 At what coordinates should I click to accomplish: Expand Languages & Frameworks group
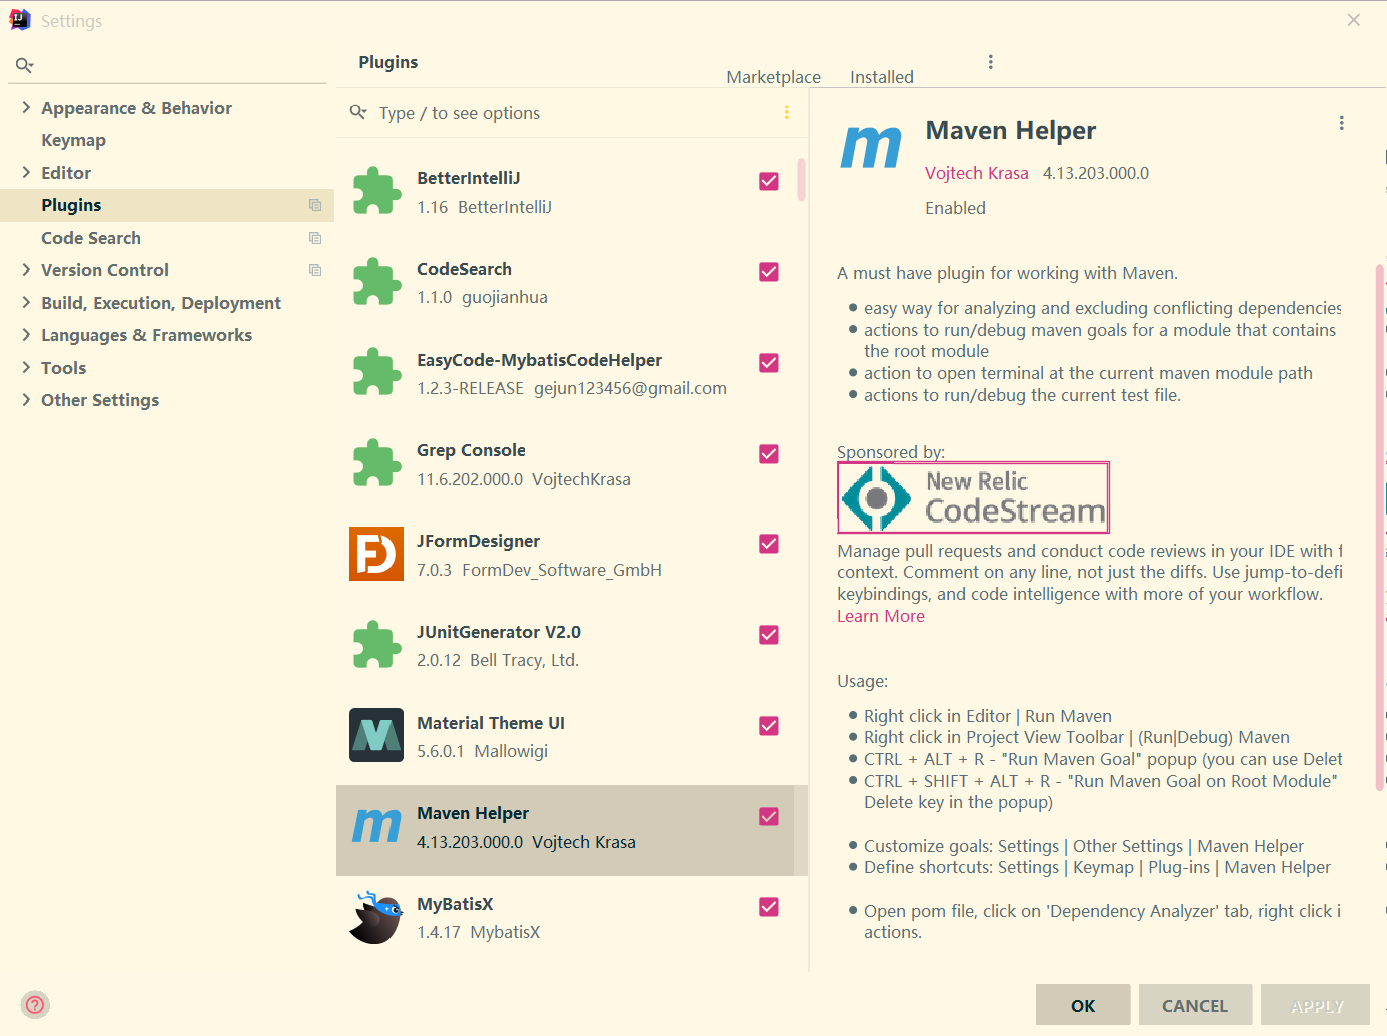(26, 335)
